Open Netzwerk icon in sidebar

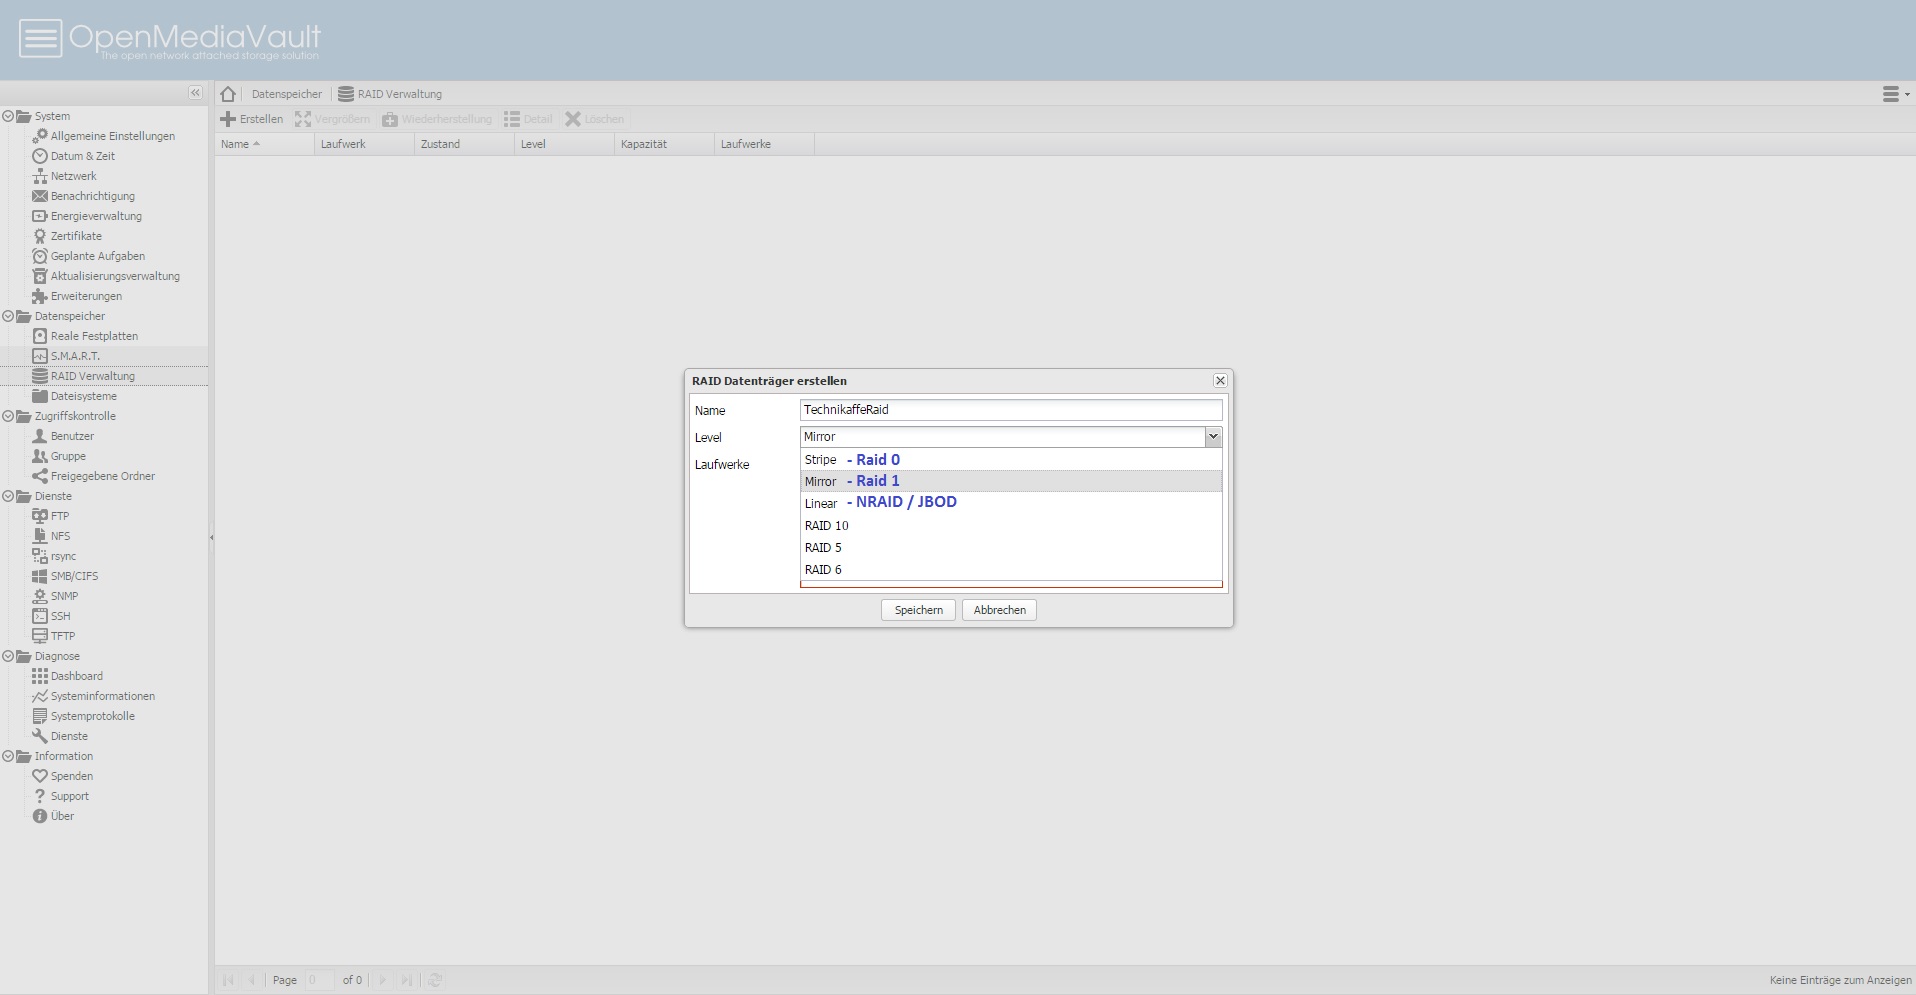pos(40,176)
